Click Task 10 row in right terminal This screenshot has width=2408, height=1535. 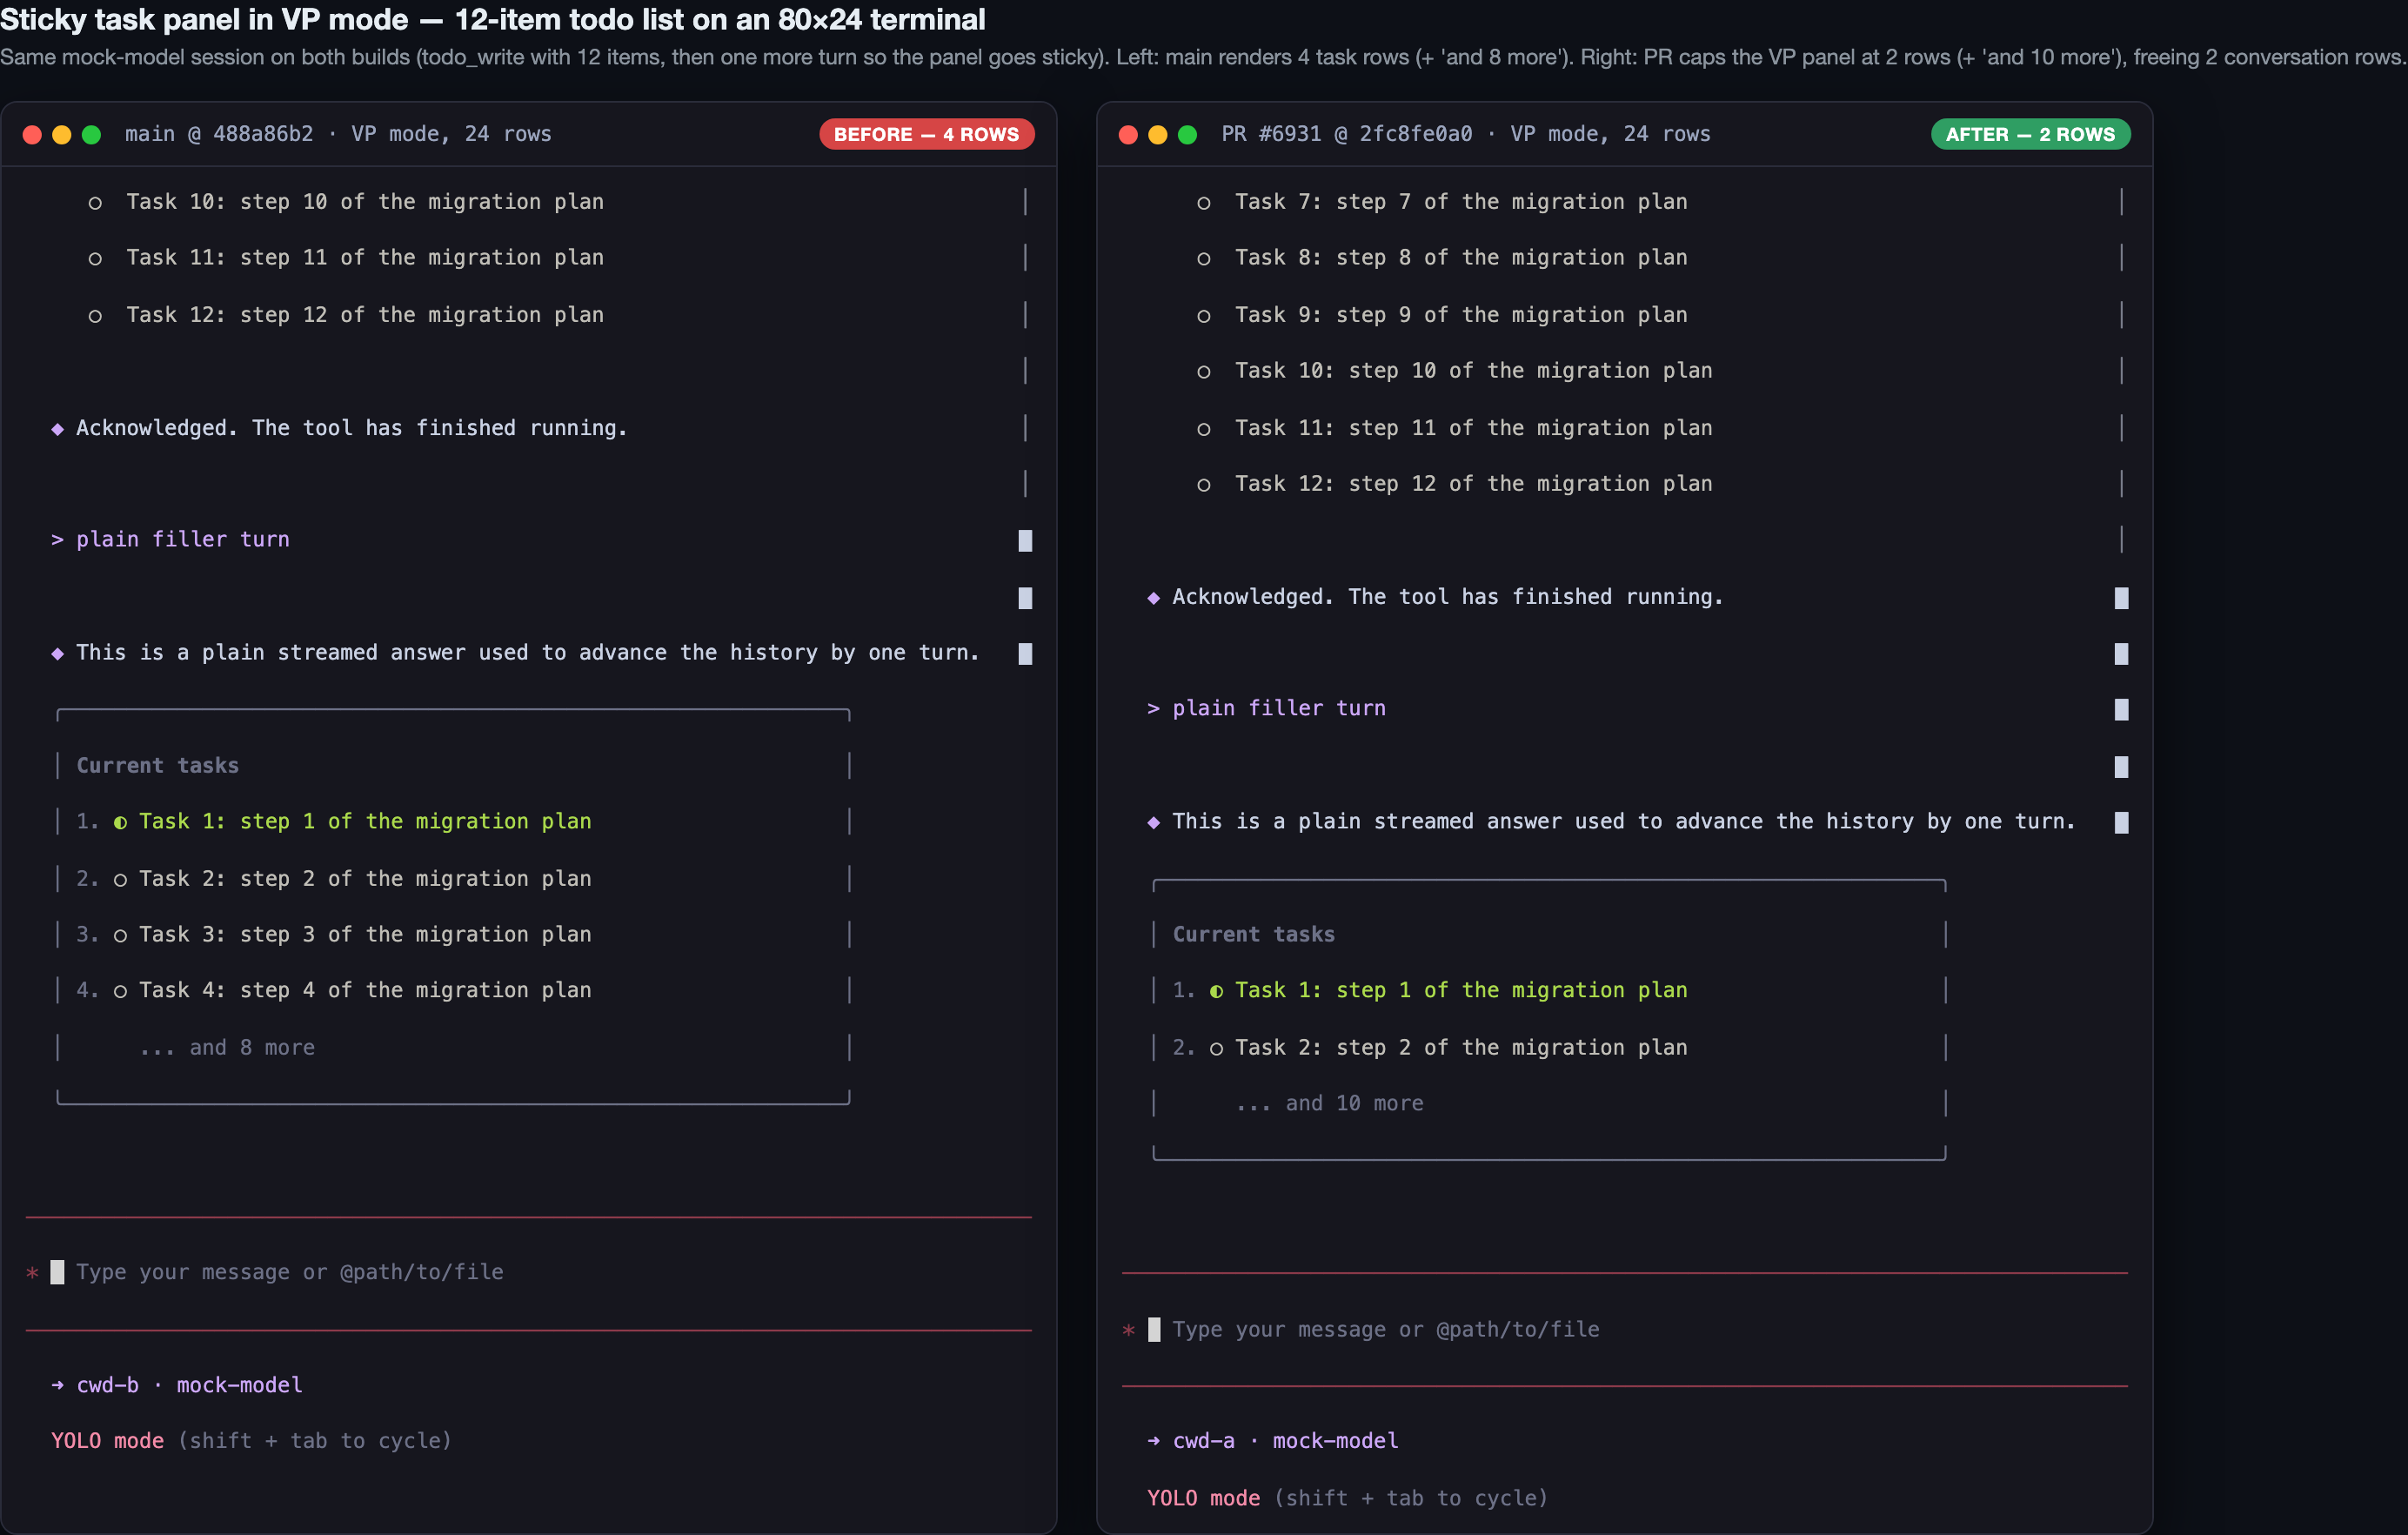(1454, 371)
